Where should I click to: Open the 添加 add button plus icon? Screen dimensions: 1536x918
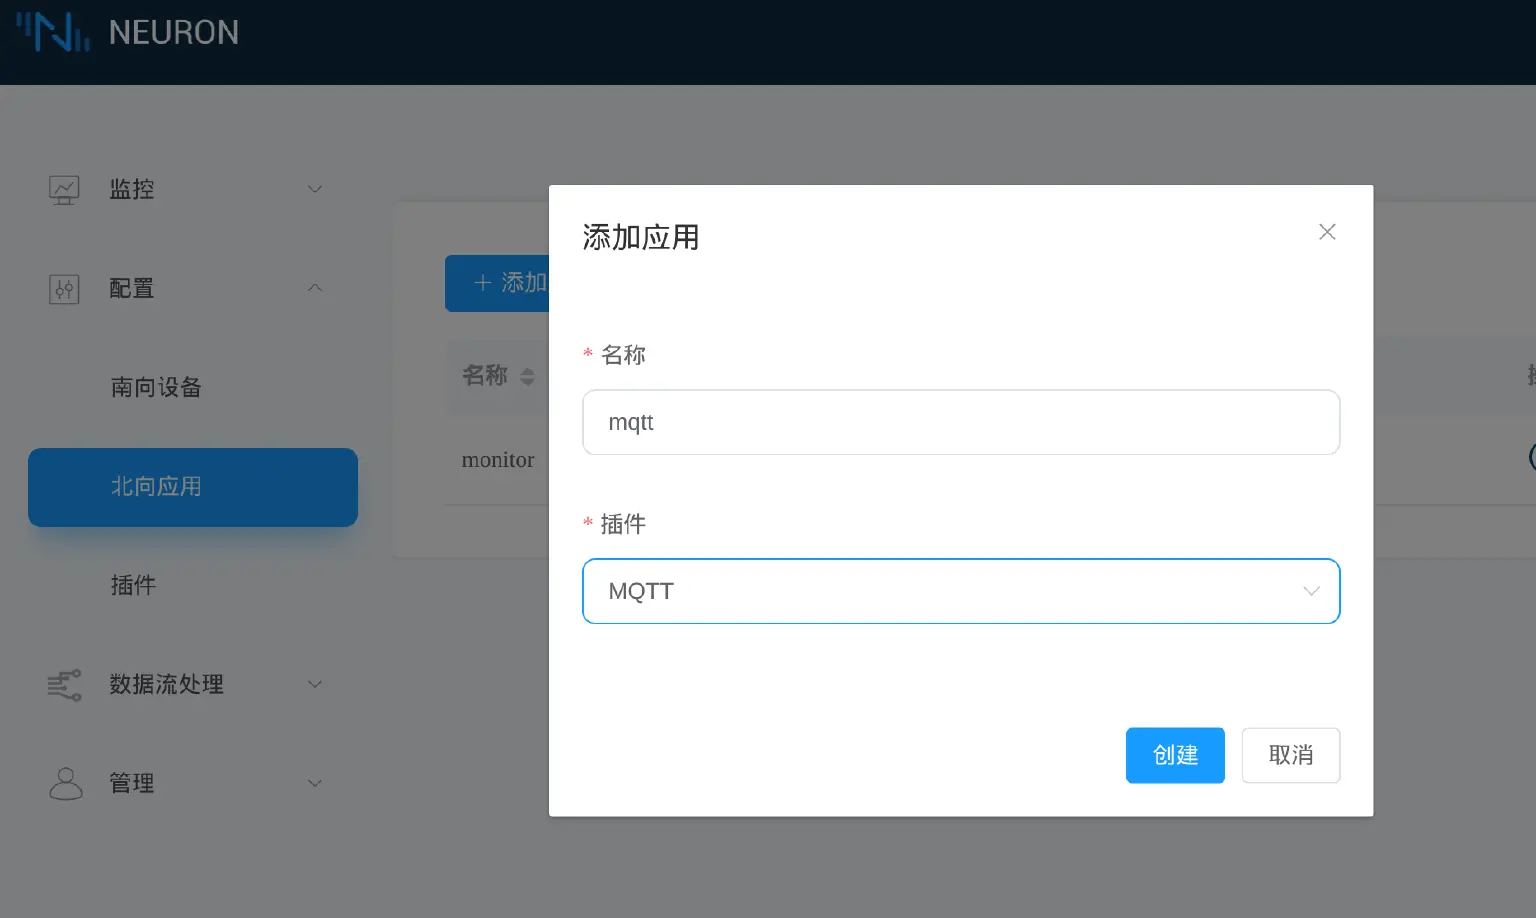click(481, 283)
